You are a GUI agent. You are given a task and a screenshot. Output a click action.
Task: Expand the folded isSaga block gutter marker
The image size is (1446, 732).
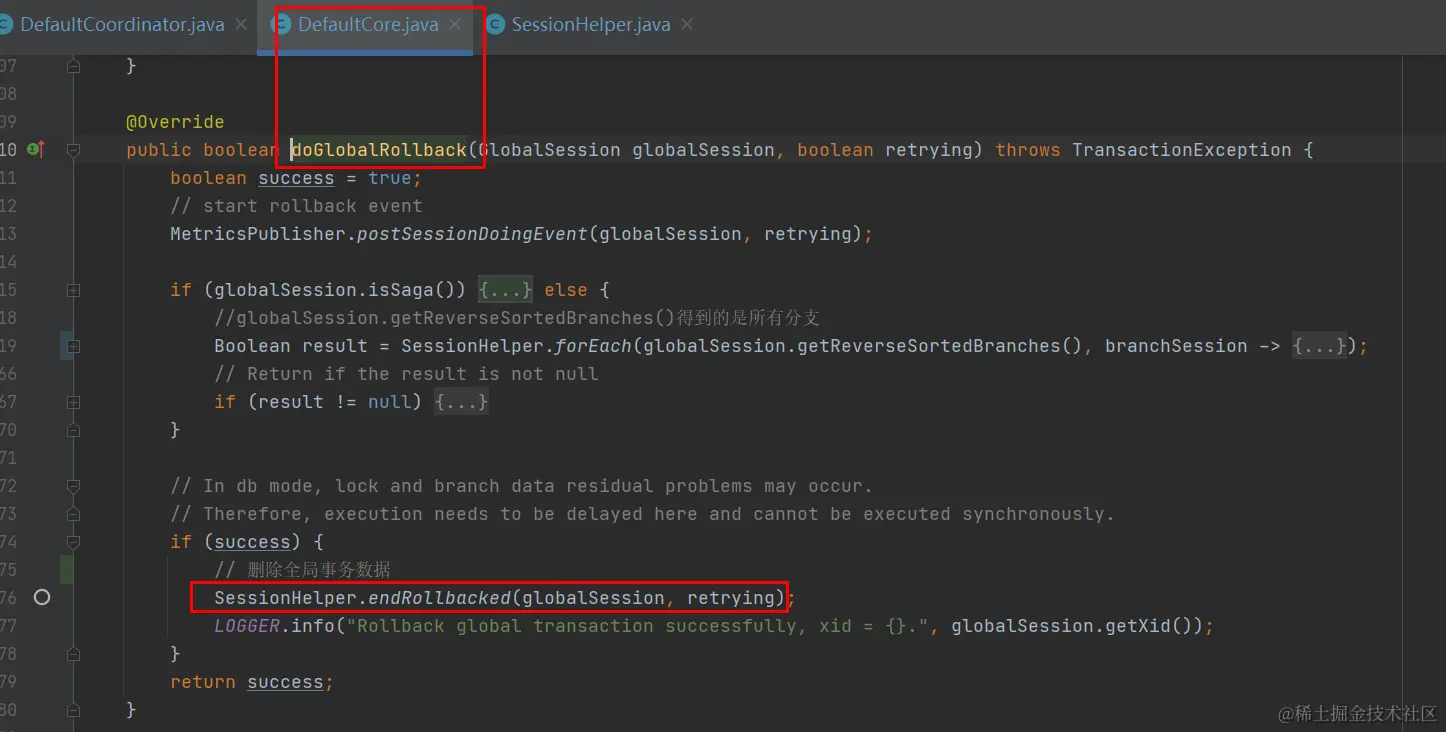(x=73, y=290)
